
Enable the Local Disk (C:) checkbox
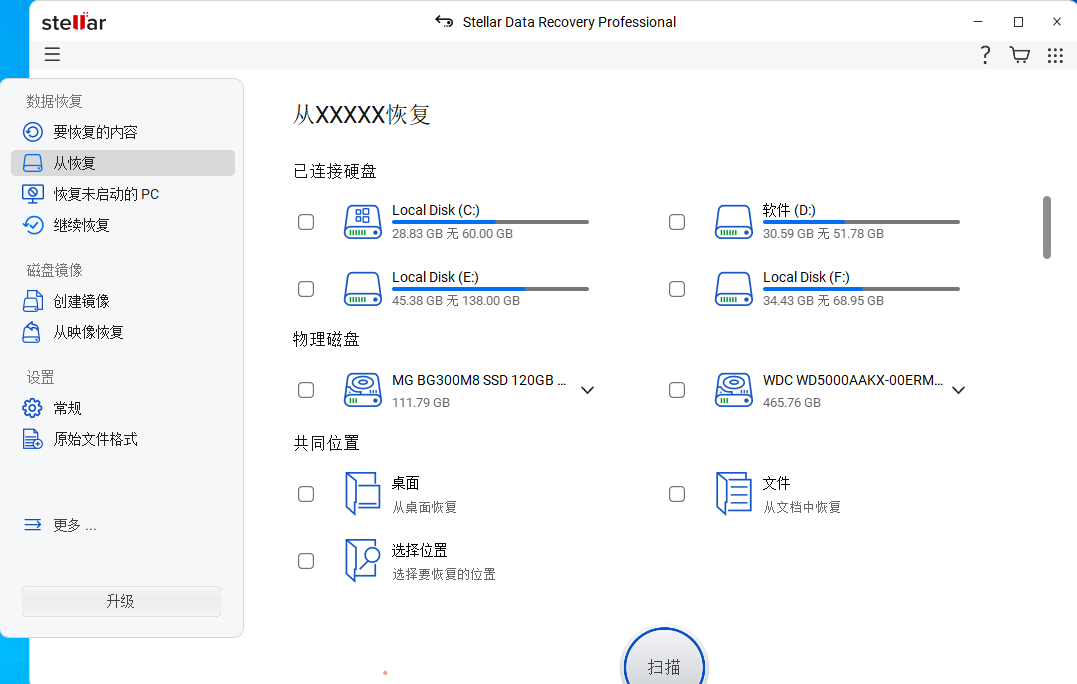coord(306,221)
